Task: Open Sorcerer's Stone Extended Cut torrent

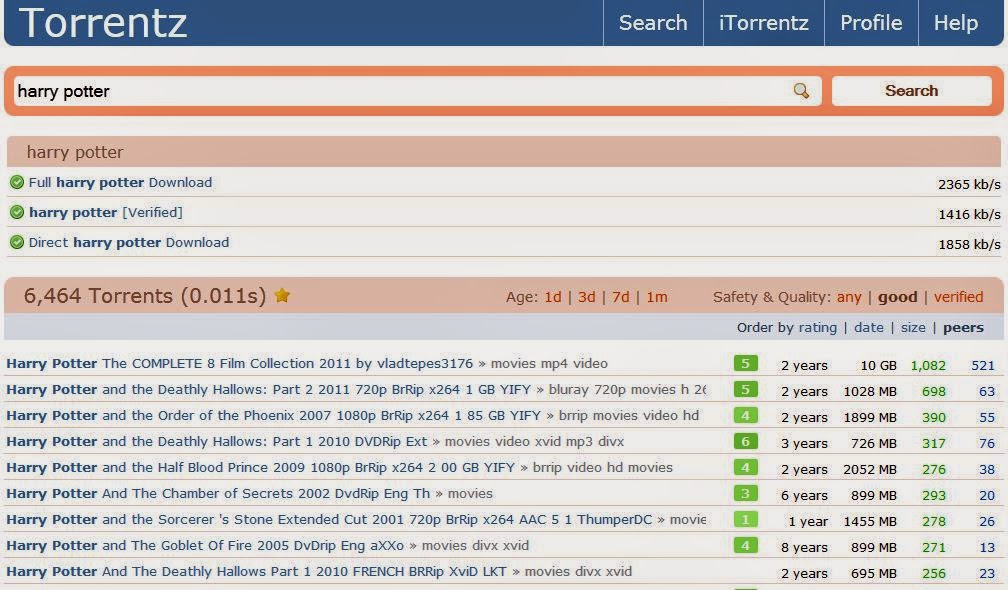Action: (328, 519)
